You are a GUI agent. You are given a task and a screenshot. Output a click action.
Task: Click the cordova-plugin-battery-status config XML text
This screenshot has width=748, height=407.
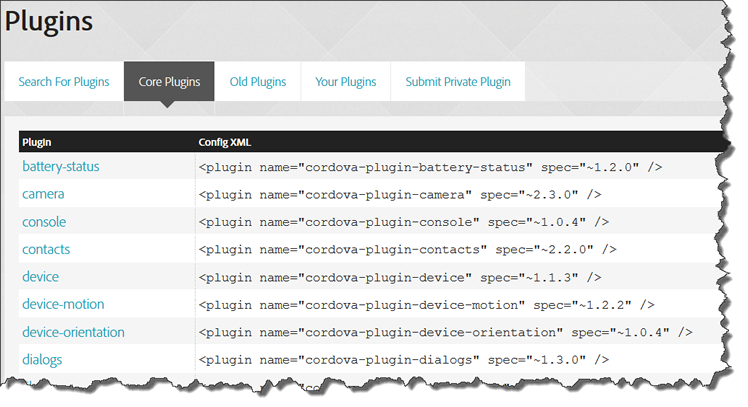pos(430,167)
